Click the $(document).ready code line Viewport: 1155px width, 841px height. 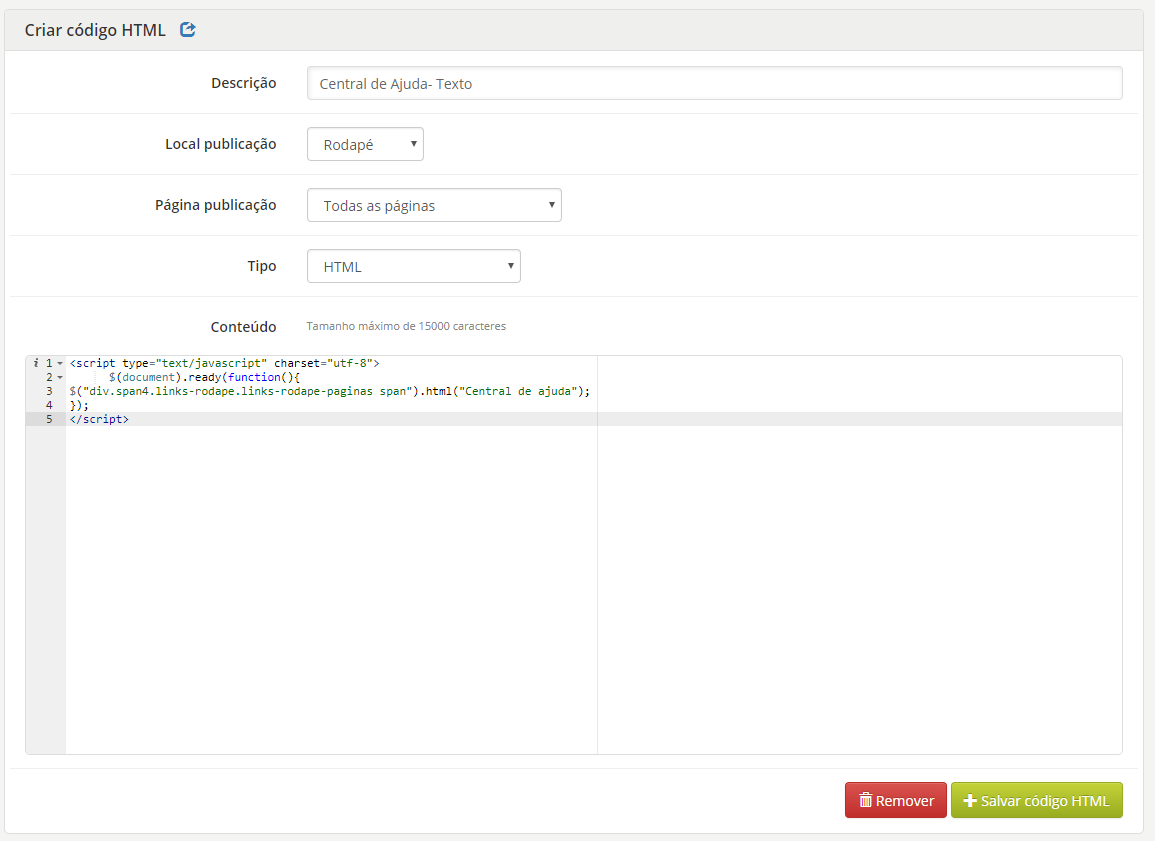204,377
